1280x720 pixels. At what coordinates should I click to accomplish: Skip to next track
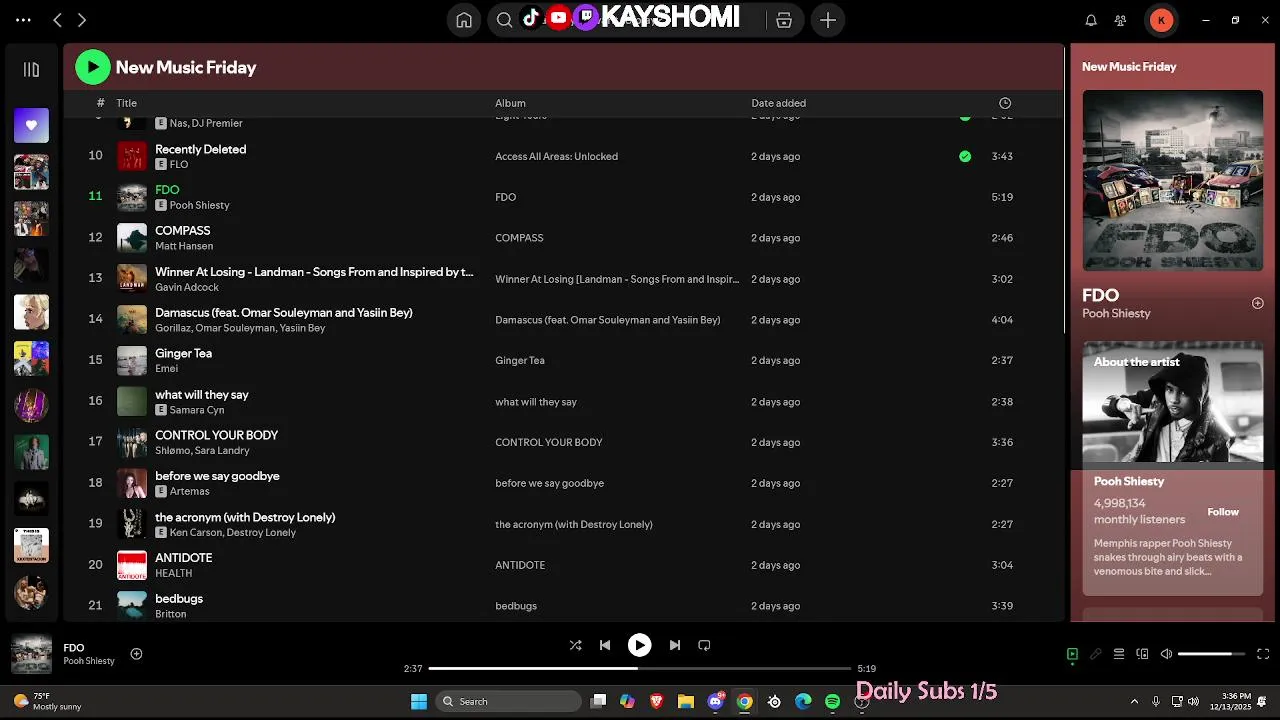click(674, 645)
